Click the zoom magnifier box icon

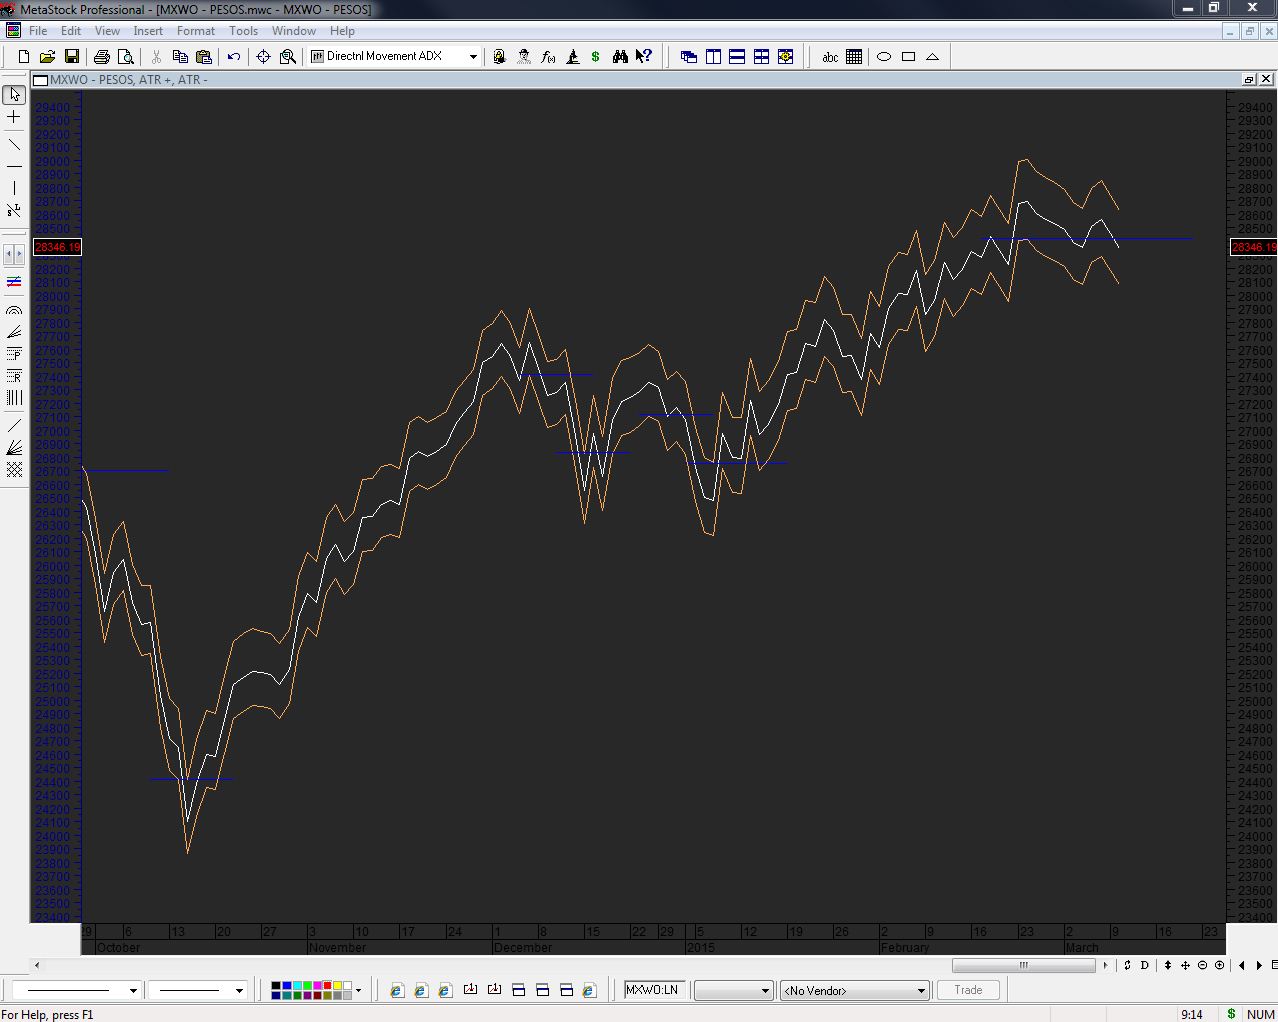[x=288, y=57]
